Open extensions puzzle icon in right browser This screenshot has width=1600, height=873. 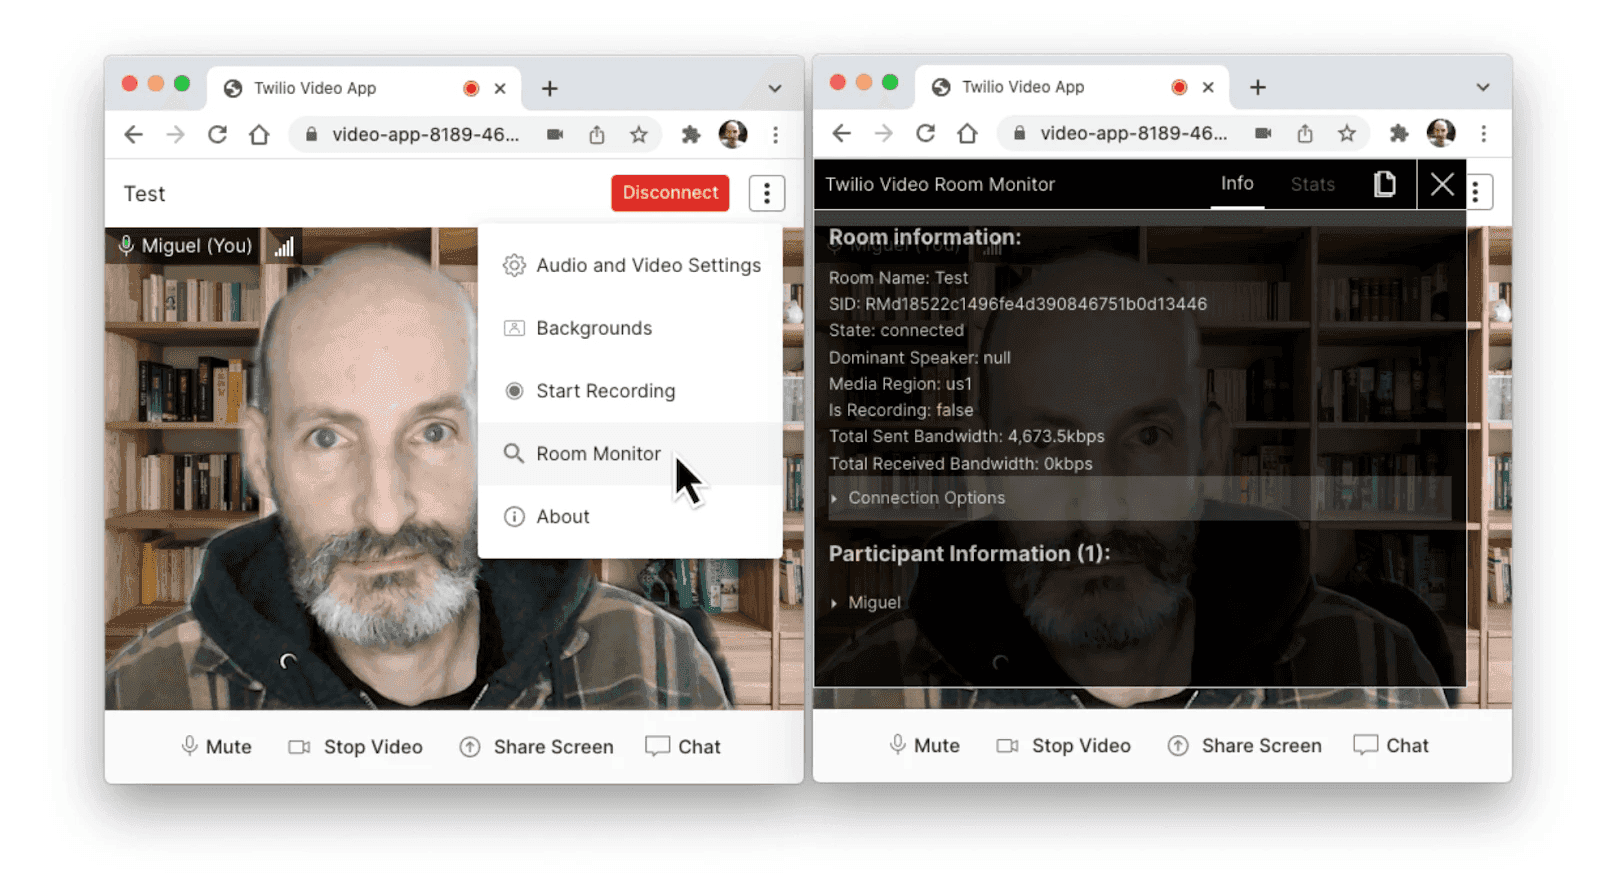tap(1399, 133)
